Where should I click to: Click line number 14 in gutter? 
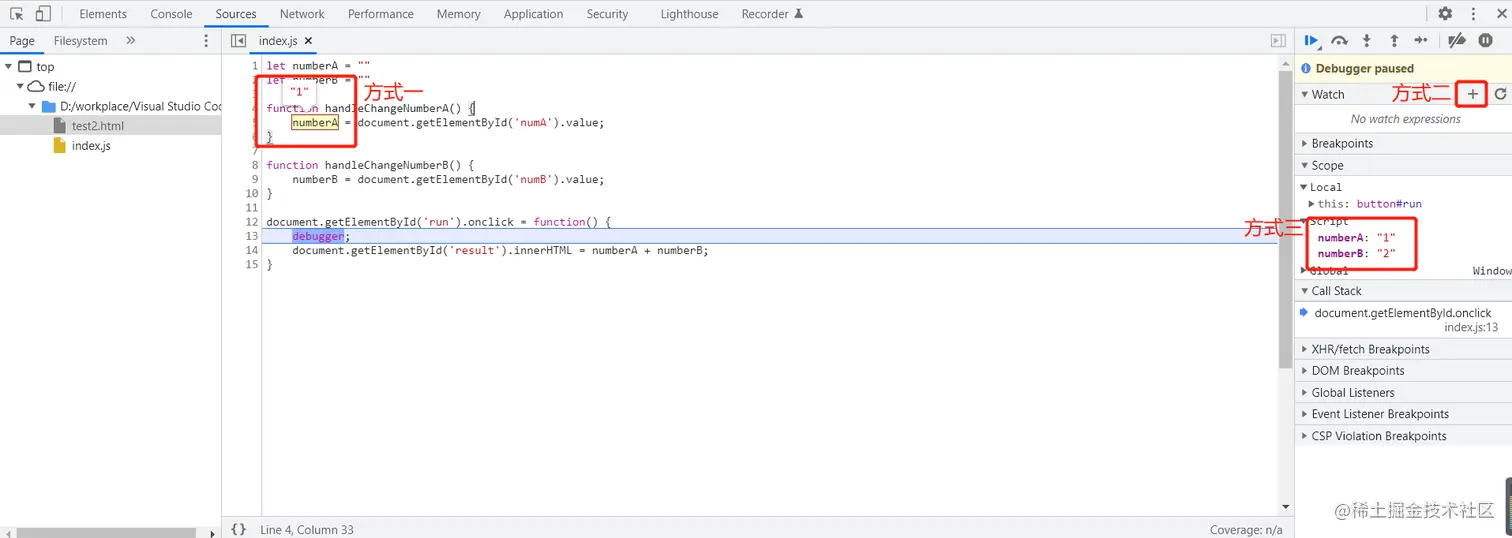(x=252, y=250)
